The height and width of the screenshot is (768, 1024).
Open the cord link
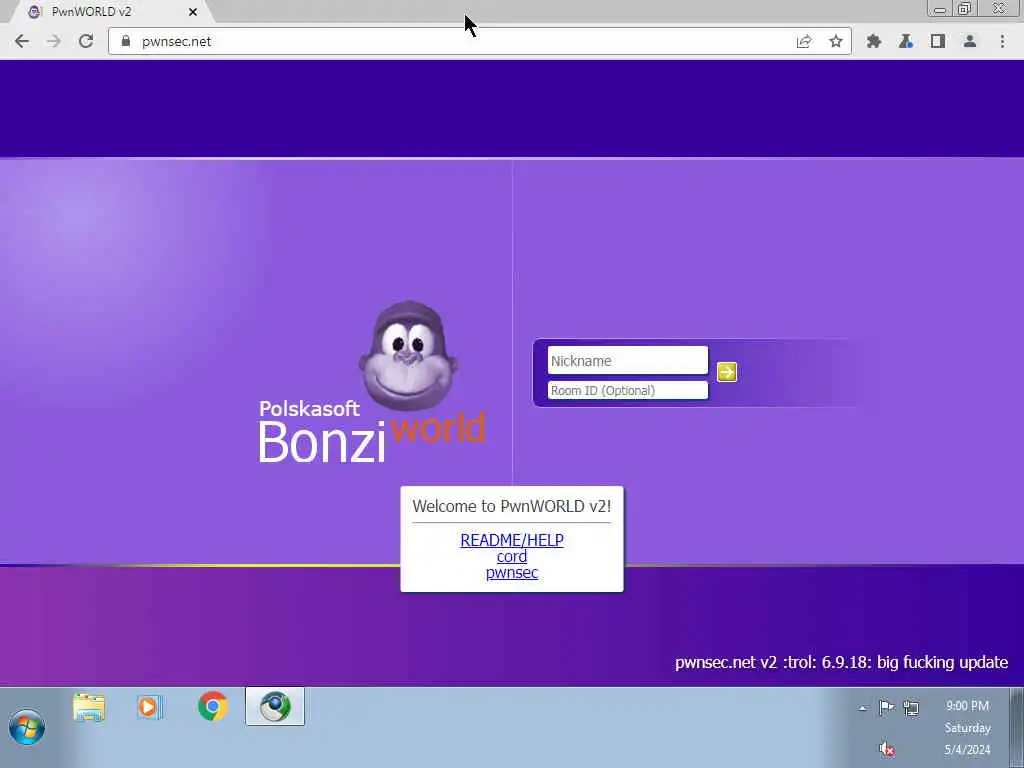pyautogui.click(x=512, y=556)
